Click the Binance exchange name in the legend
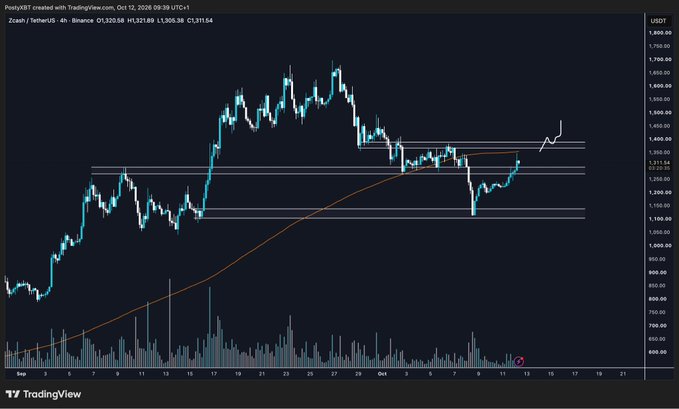 click(83, 20)
